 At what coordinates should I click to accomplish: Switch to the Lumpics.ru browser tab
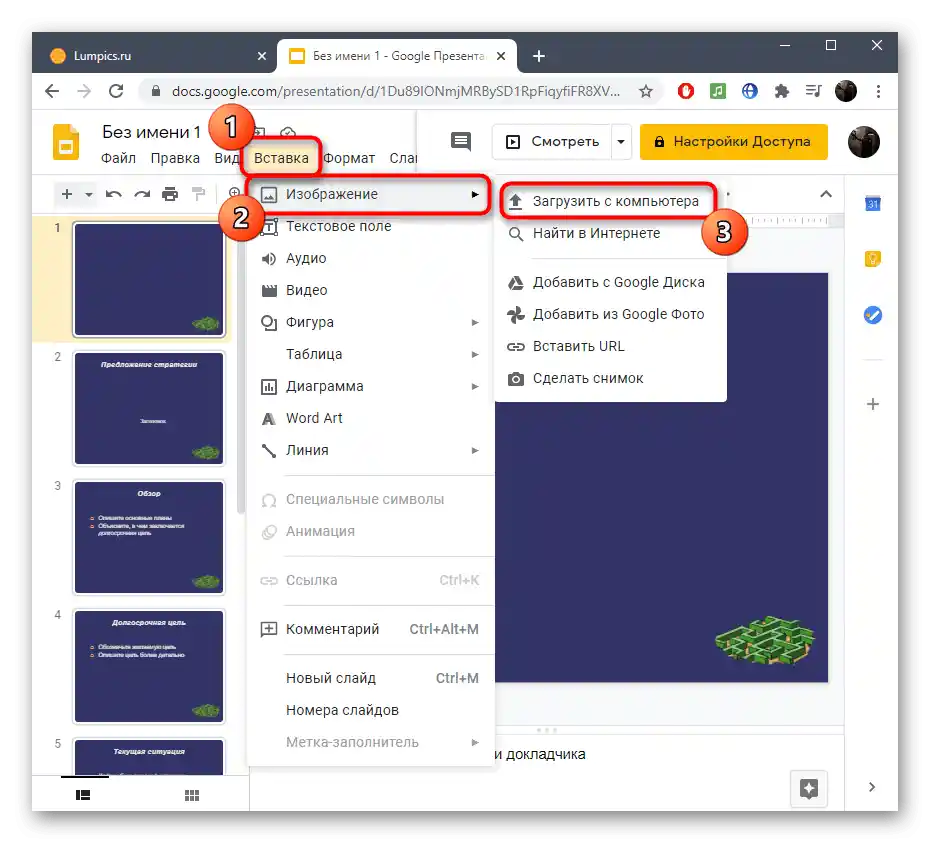coord(154,56)
